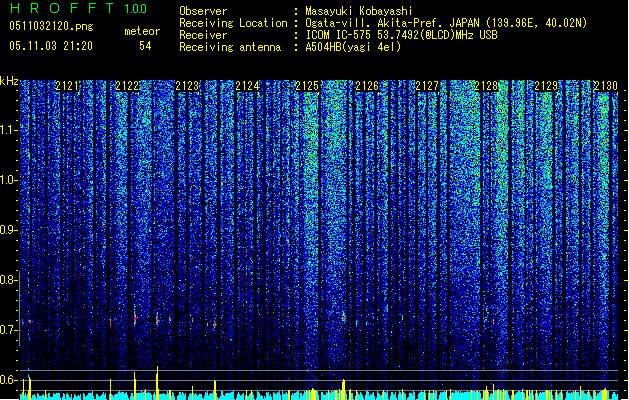The image size is (629, 400).
Task: Click the 2129 time marker
Action: (x=546, y=86)
